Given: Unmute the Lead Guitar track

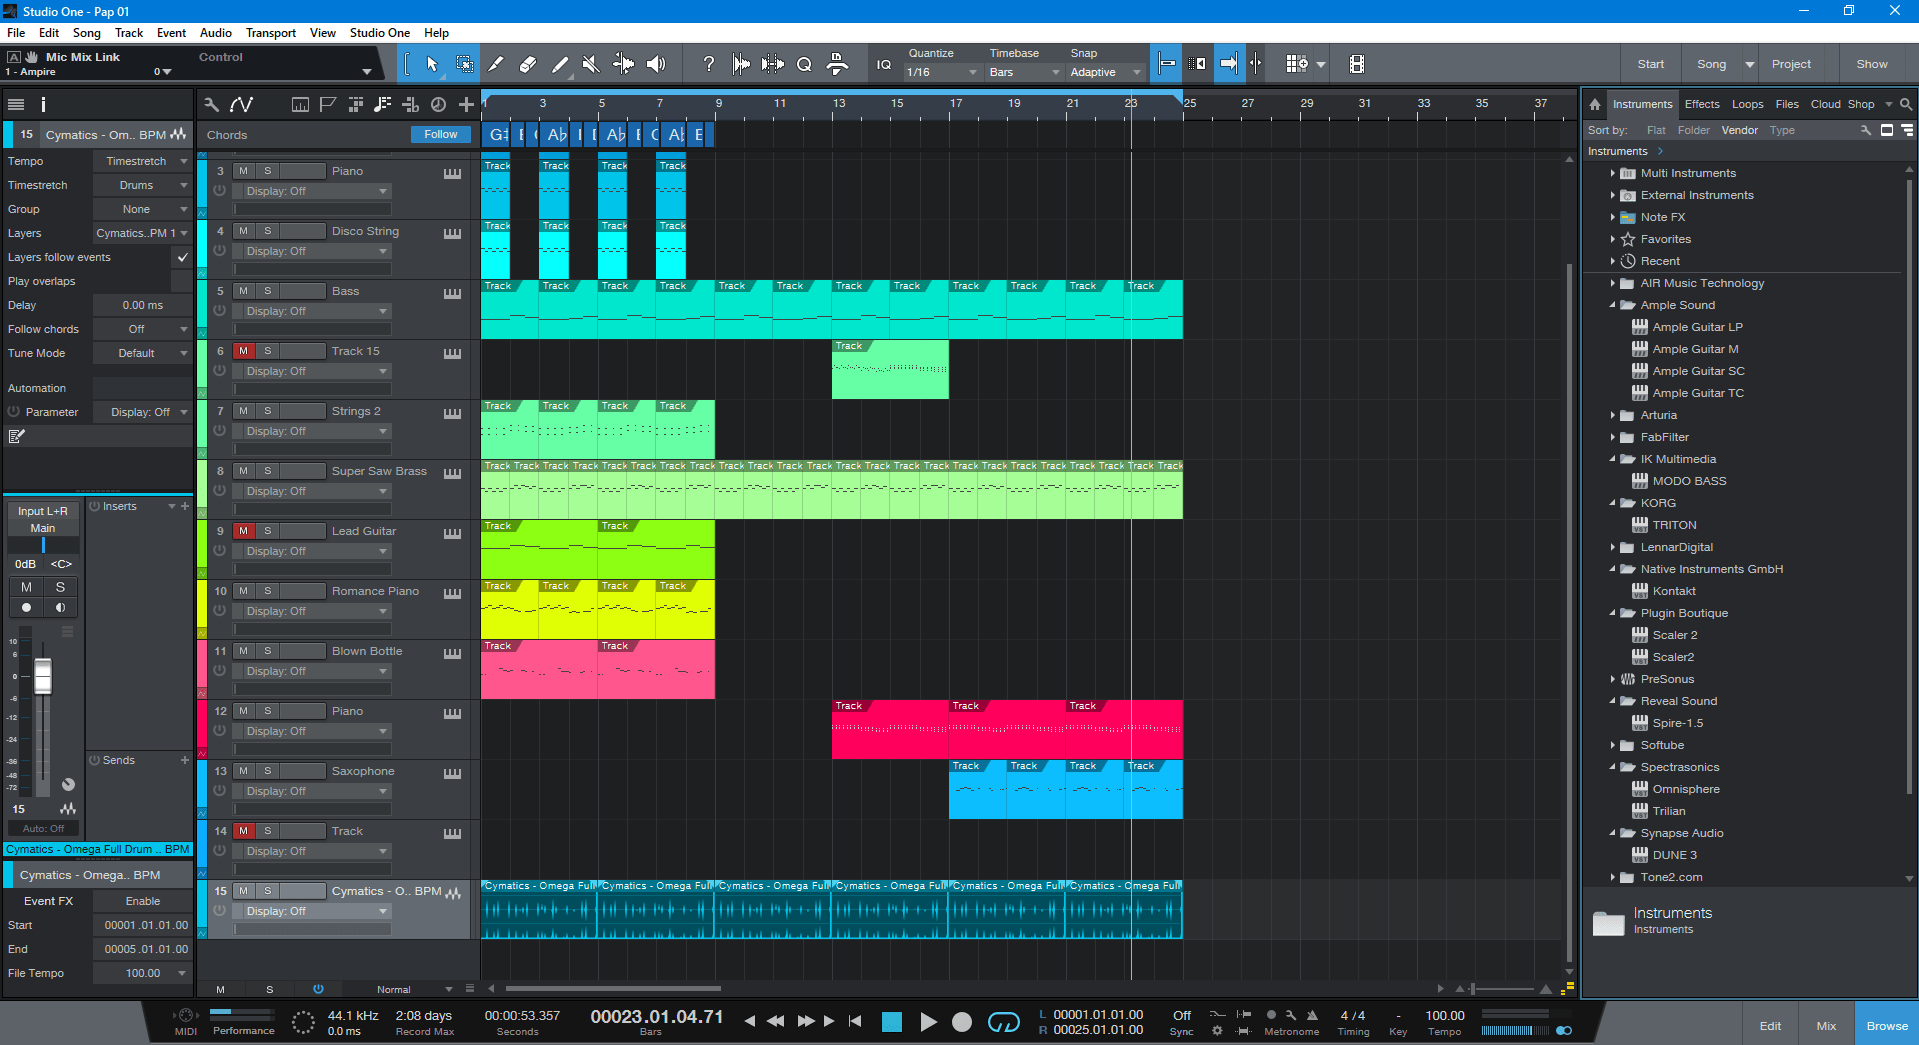Looking at the screenshot, I should click(x=243, y=531).
